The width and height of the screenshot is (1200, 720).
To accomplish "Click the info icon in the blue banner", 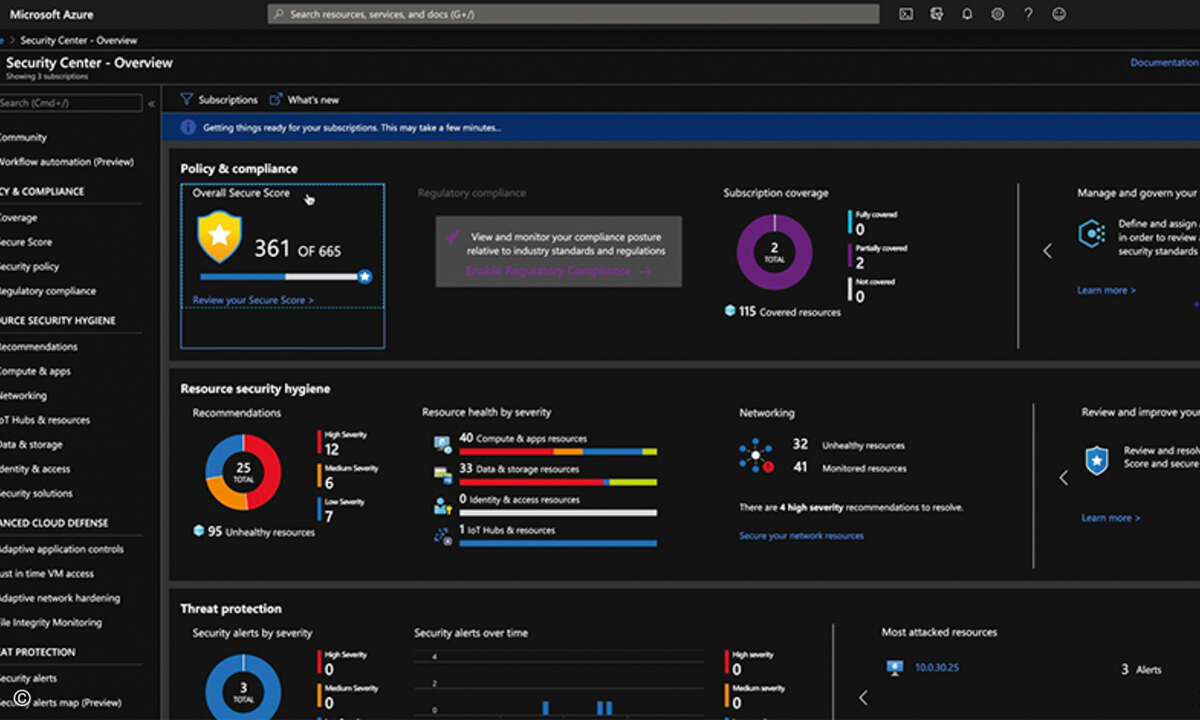I will [x=188, y=128].
